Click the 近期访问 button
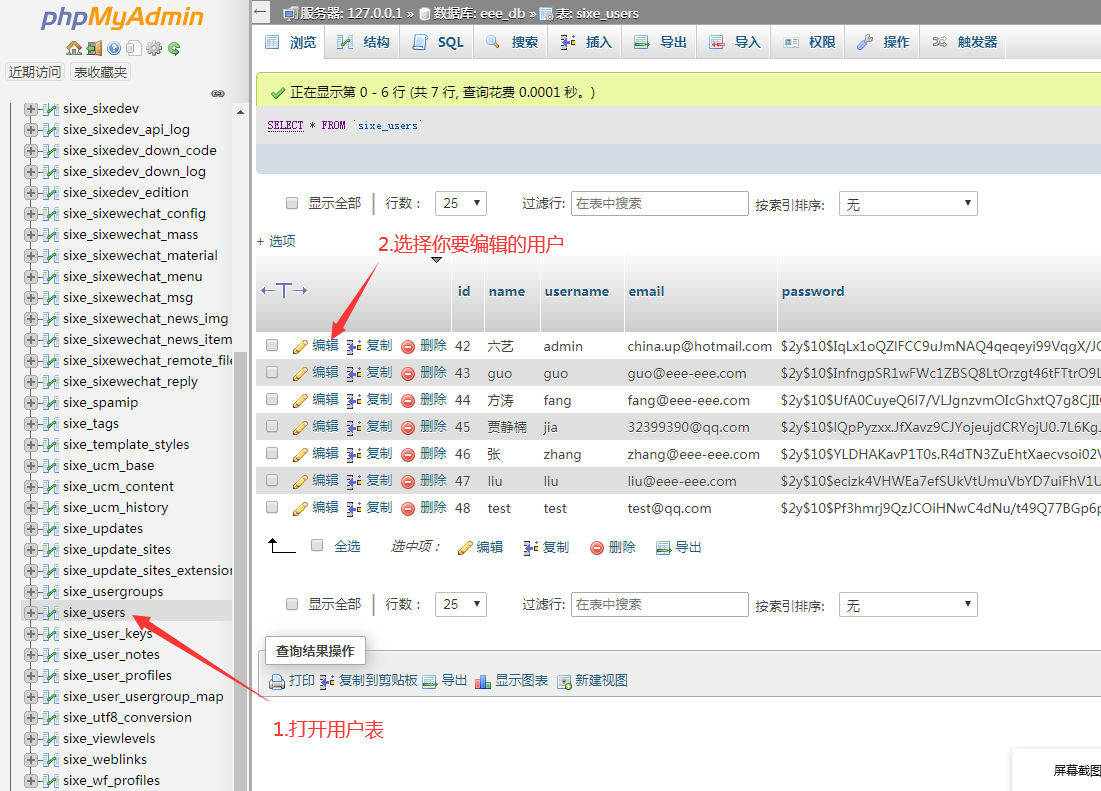The width and height of the screenshot is (1101, 791). pyautogui.click(x=35, y=72)
